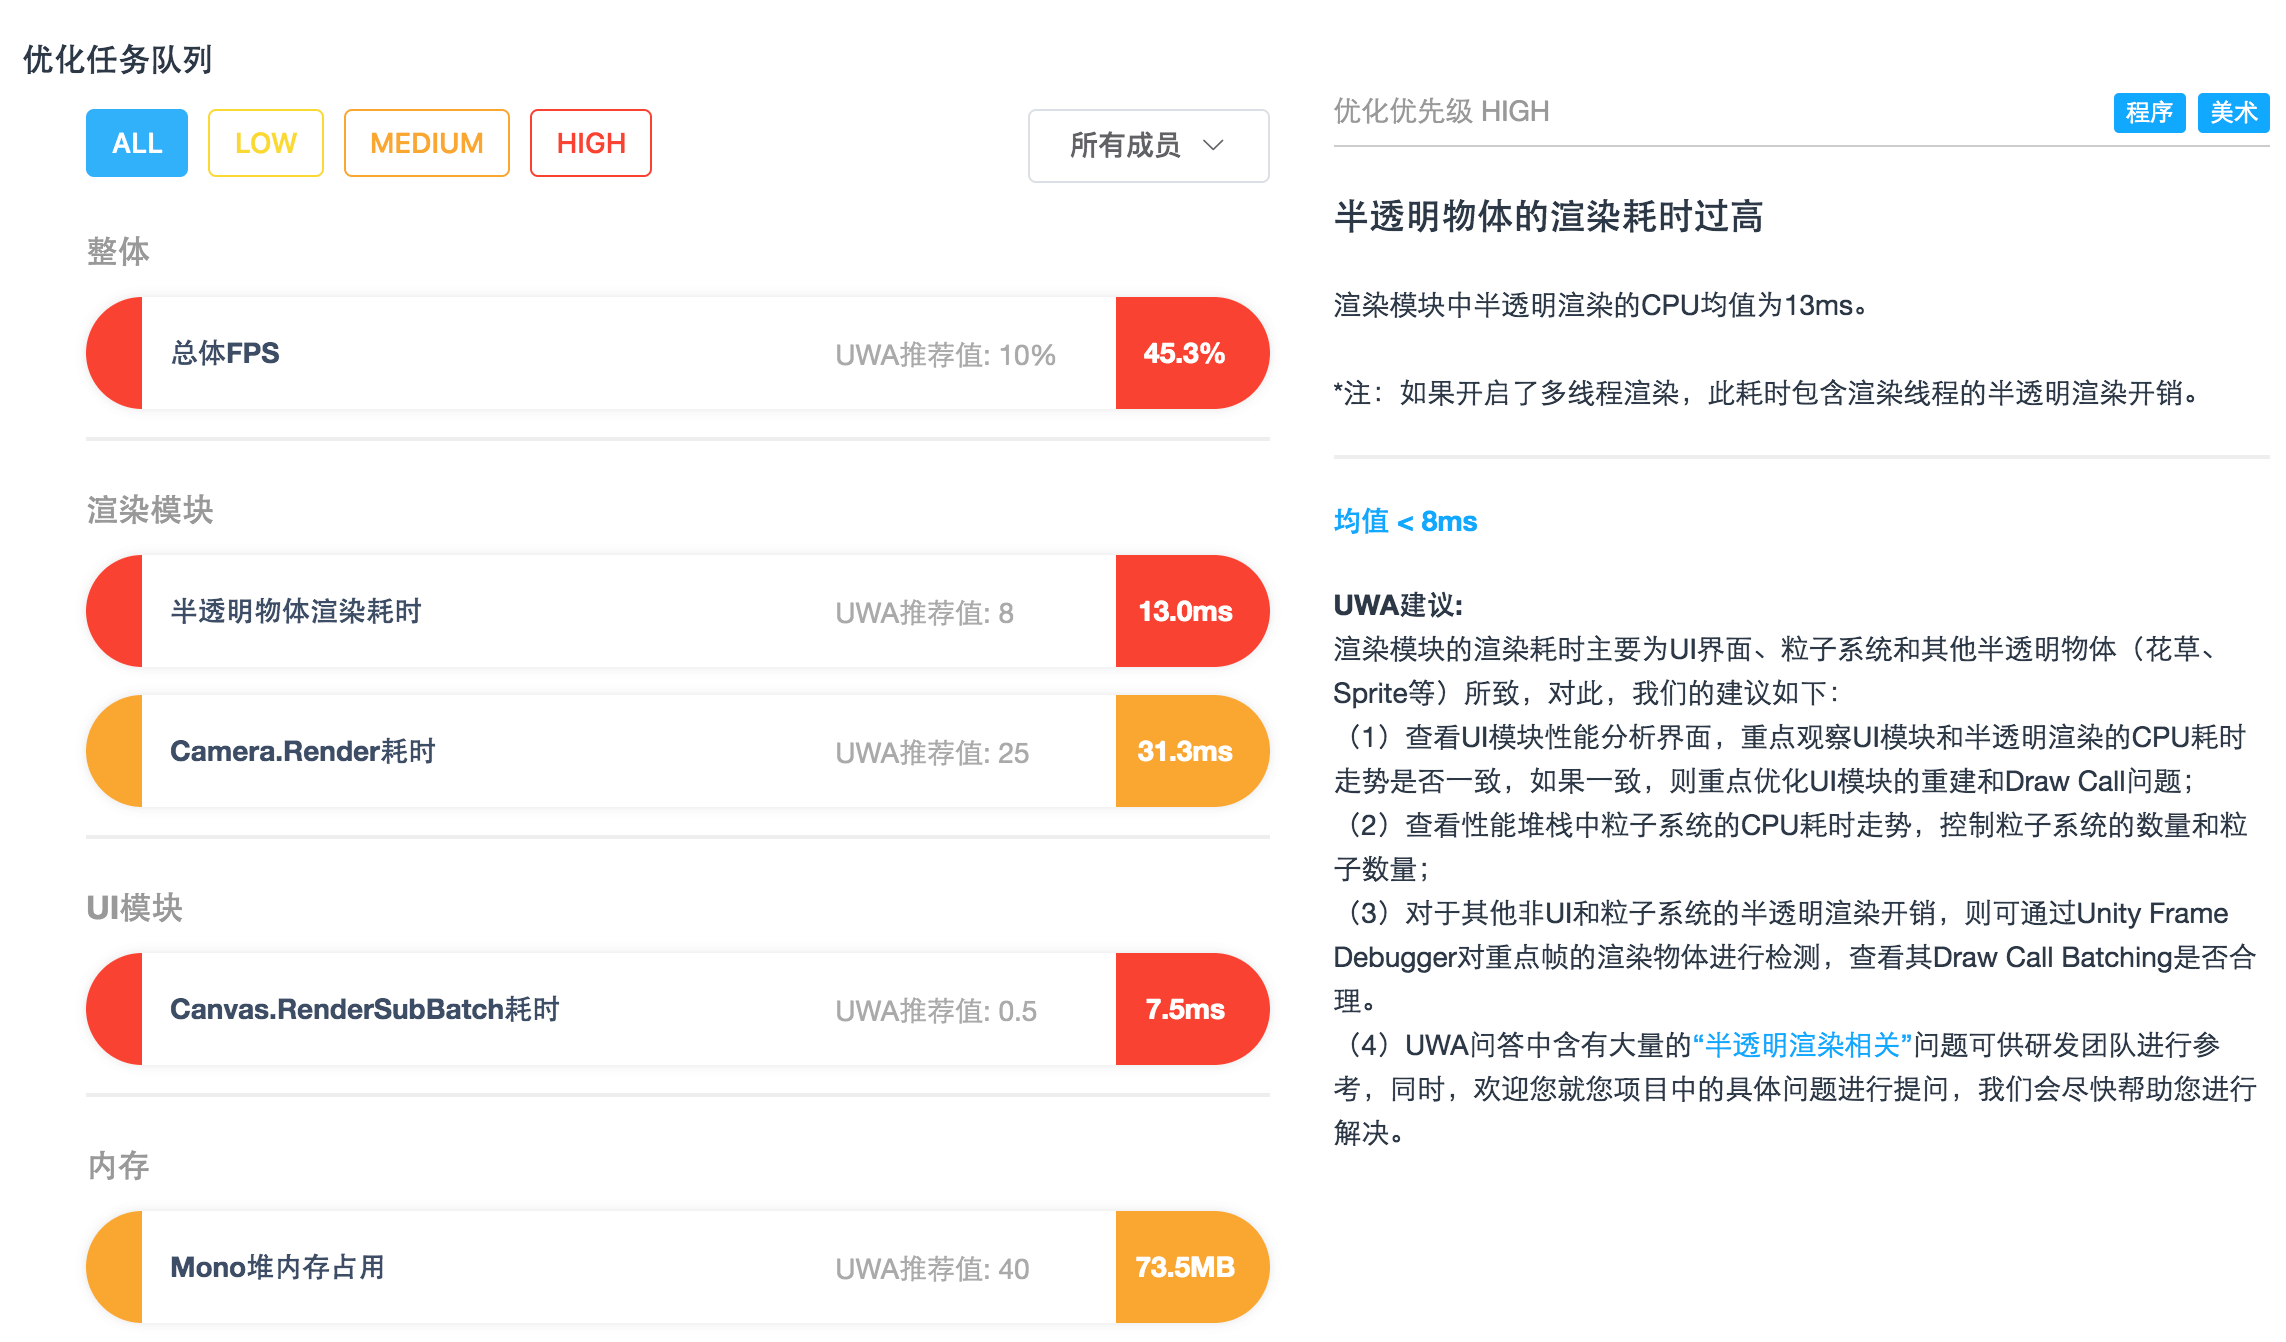The height and width of the screenshot is (1342, 2286).
Task: Click the 7.5ms value badge
Action: pyautogui.click(x=1192, y=1009)
